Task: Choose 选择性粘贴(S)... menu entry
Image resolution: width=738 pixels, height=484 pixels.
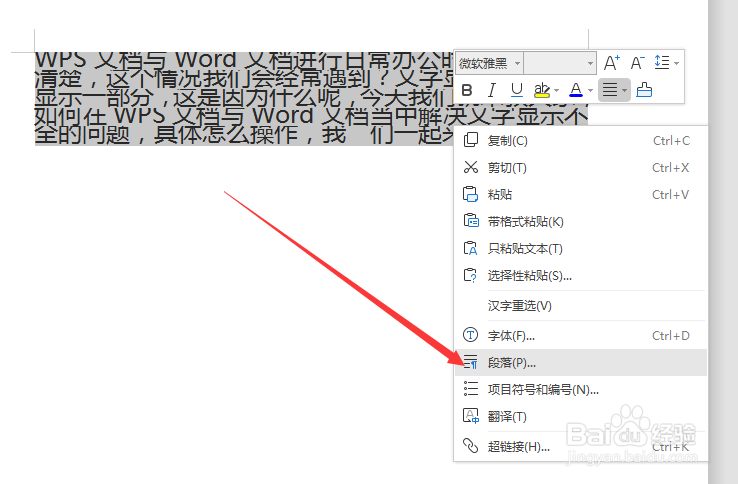Action: (580, 275)
